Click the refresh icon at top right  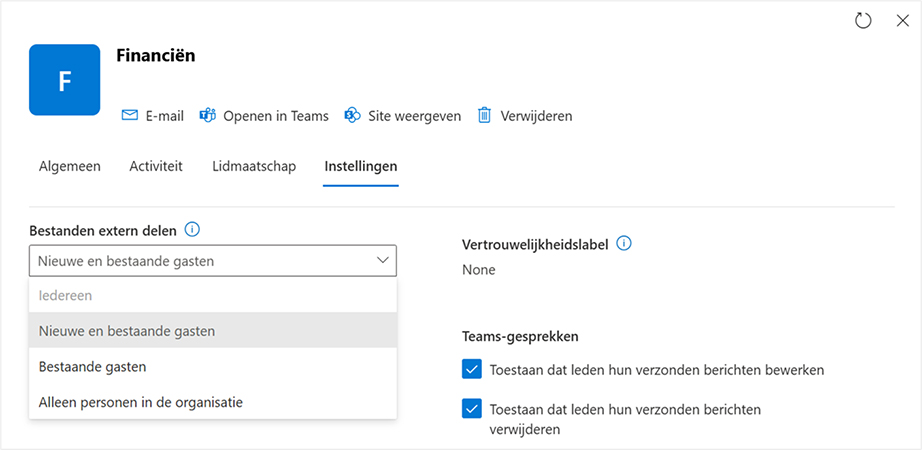tap(863, 21)
